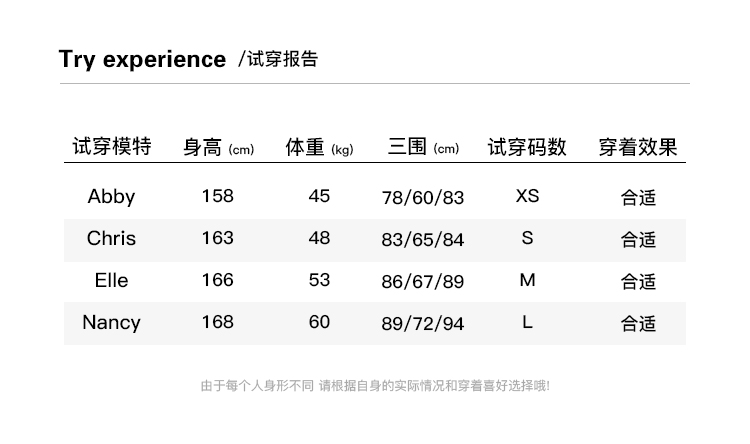Click Nancy's size L cell
The image size is (750, 444).
tap(527, 322)
